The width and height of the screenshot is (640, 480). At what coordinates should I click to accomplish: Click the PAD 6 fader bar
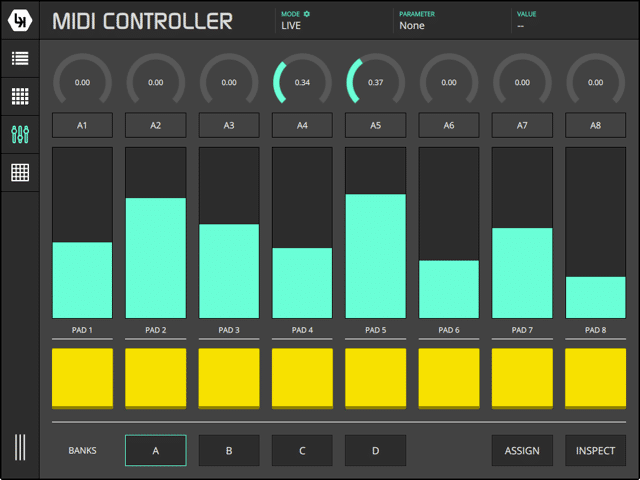point(449,233)
